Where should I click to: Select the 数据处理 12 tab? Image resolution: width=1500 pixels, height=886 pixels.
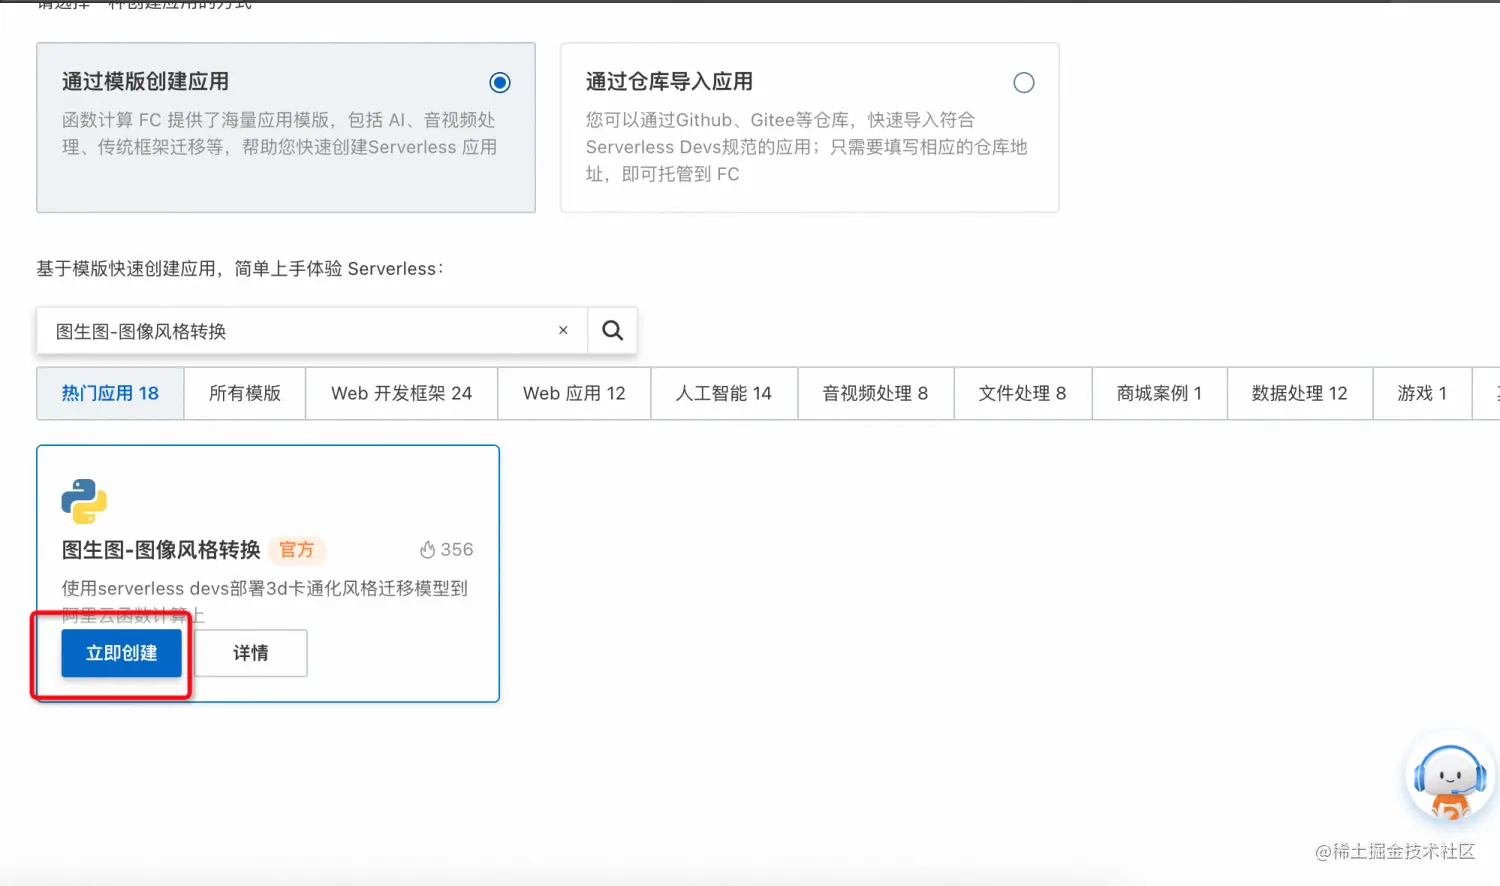1300,393
